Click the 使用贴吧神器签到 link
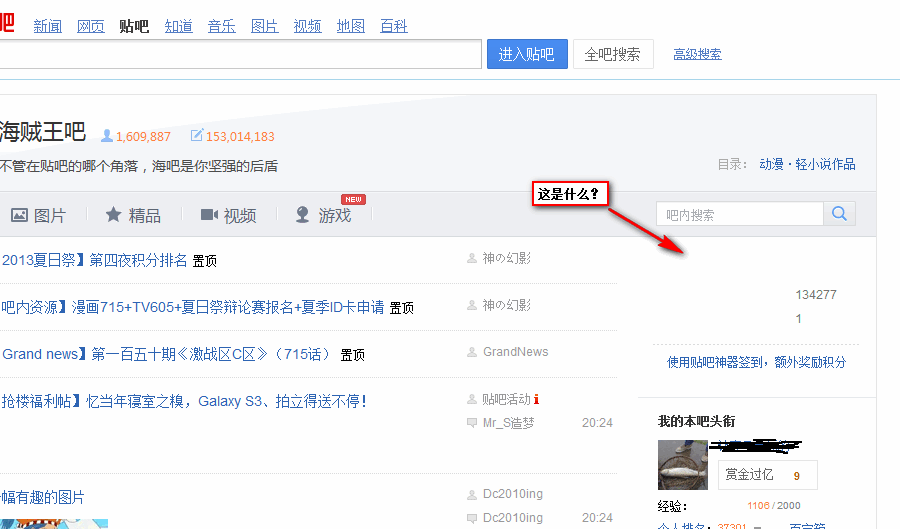Screen dimensions: 900x529 click(756, 362)
